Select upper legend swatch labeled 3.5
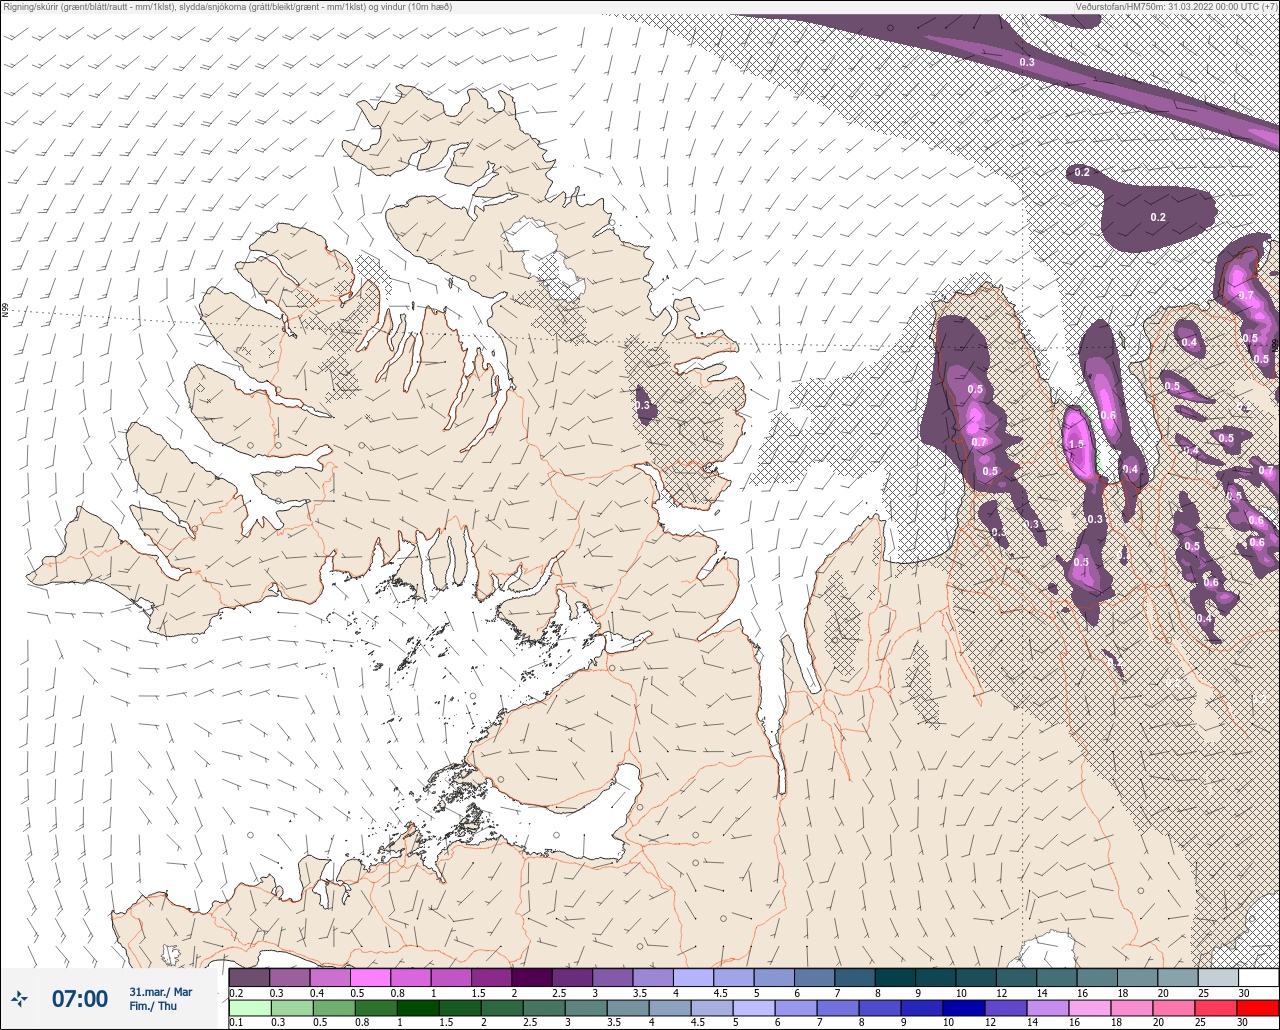1280x1030 pixels. pos(653,977)
